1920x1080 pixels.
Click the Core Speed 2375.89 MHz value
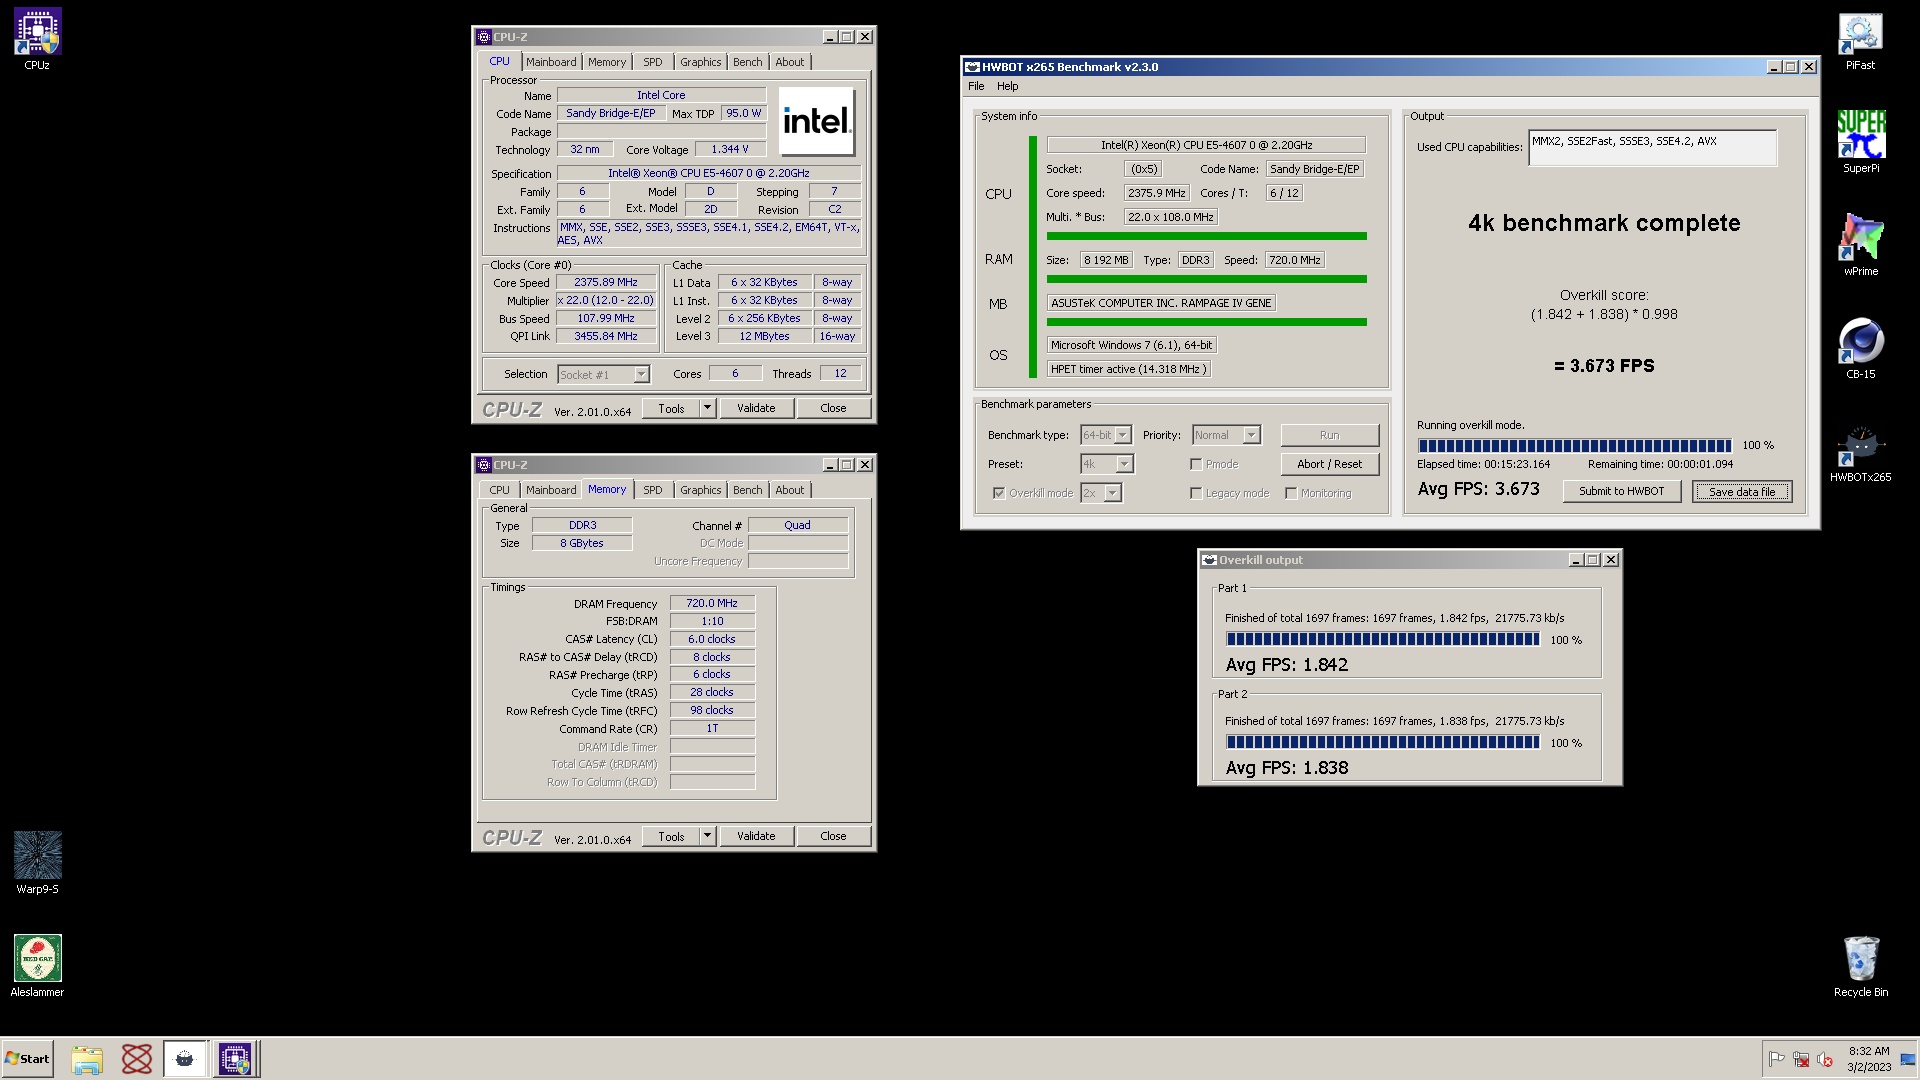pos(606,283)
